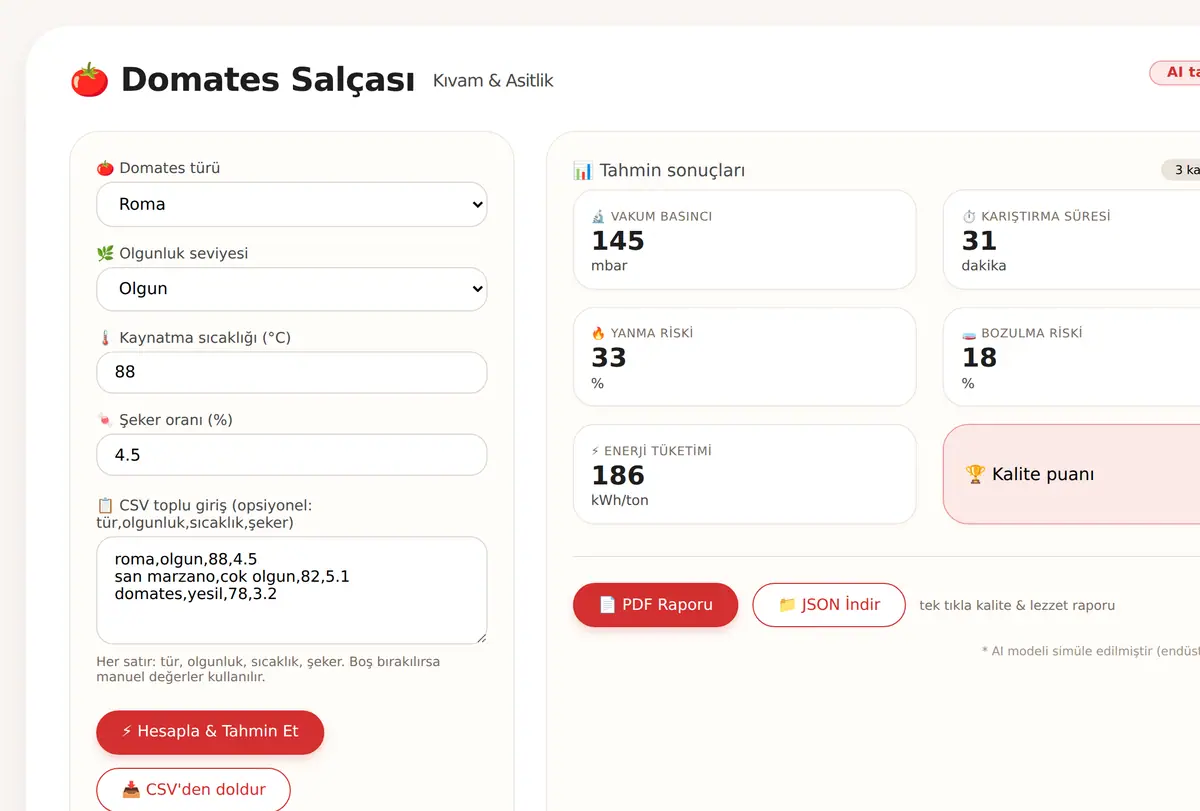The height and width of the screenshot is (811, 1200).
Task: Click the herb icon beside Olgunluk seviyesi
Action: 105,254
